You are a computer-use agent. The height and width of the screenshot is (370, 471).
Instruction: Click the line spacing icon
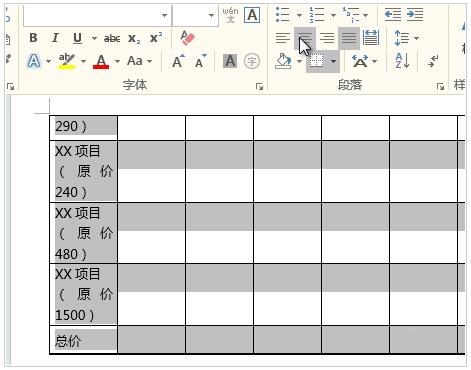pyautogui.click(x=402, y=38)
